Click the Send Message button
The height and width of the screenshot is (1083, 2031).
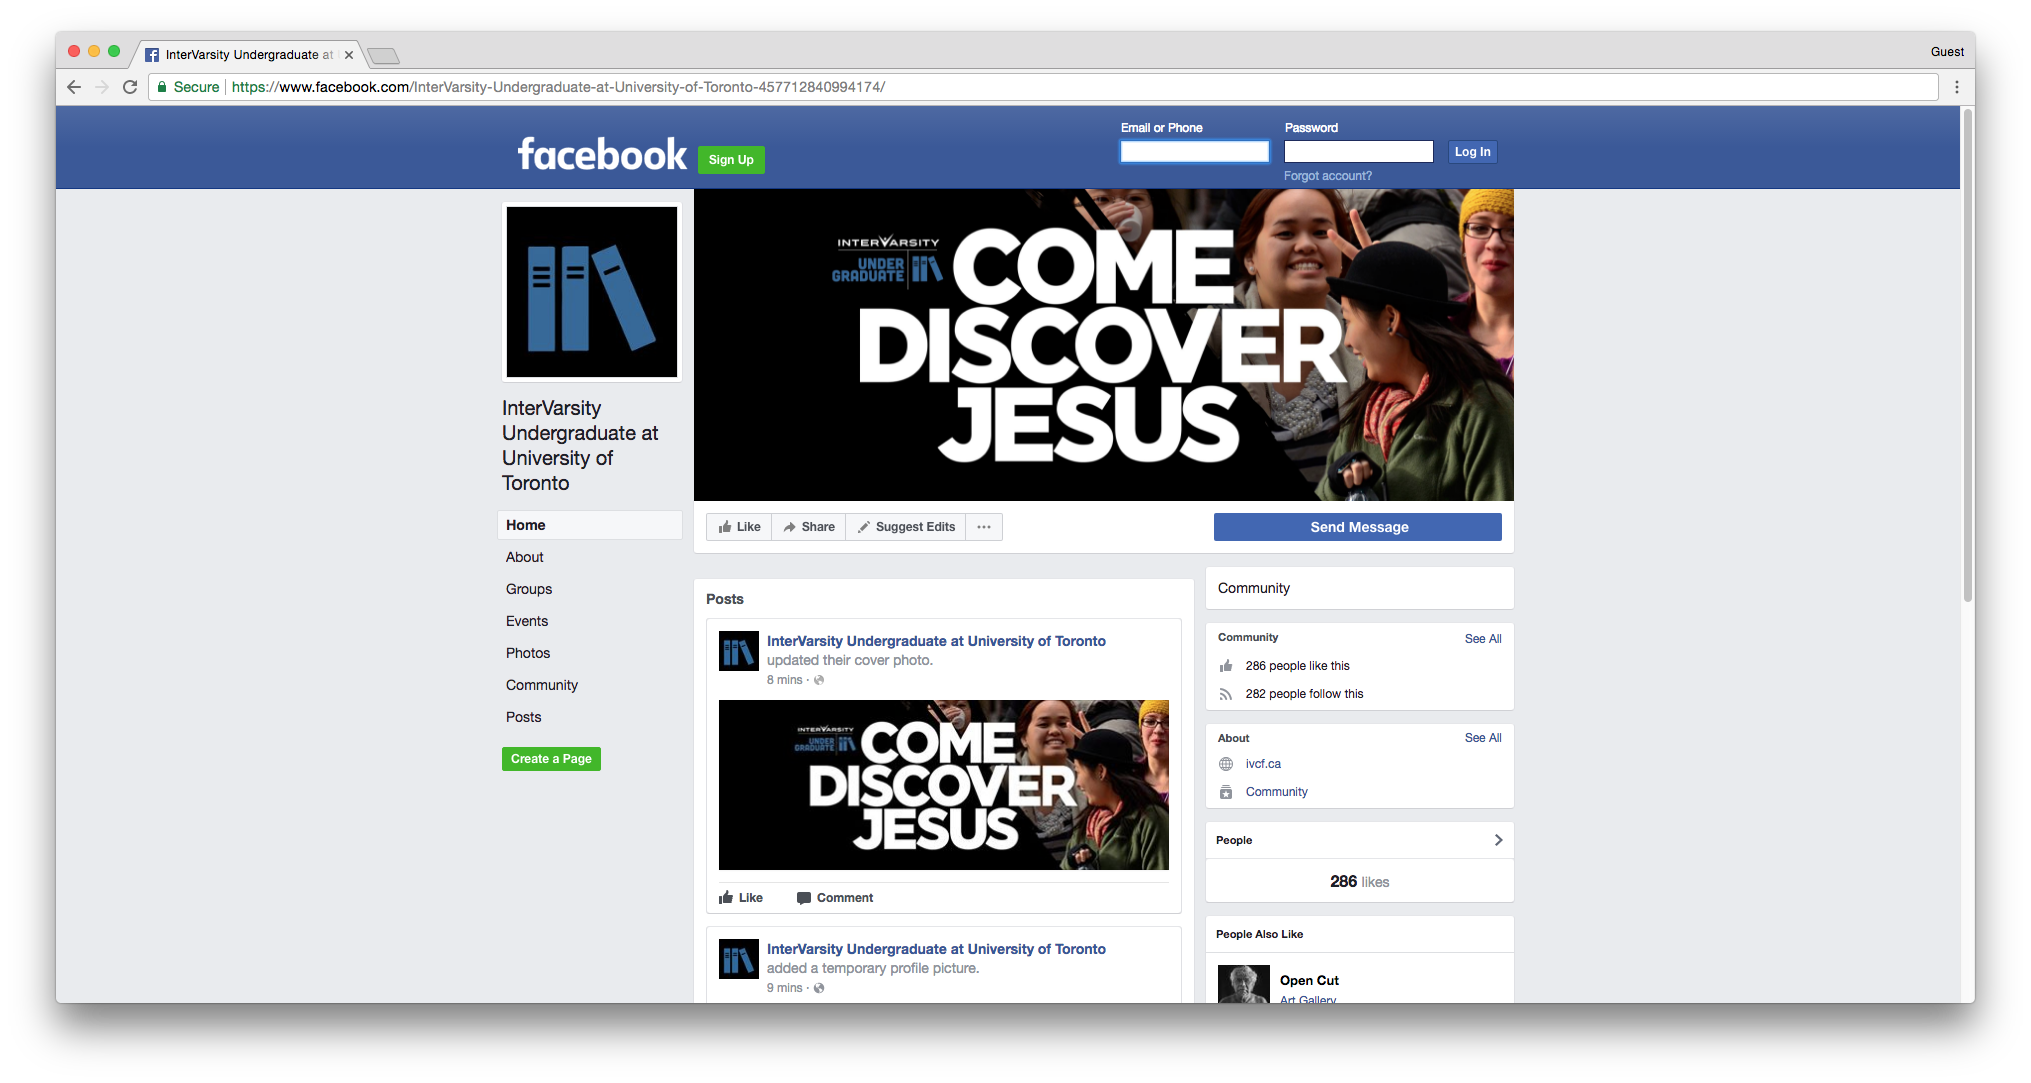1358,527
